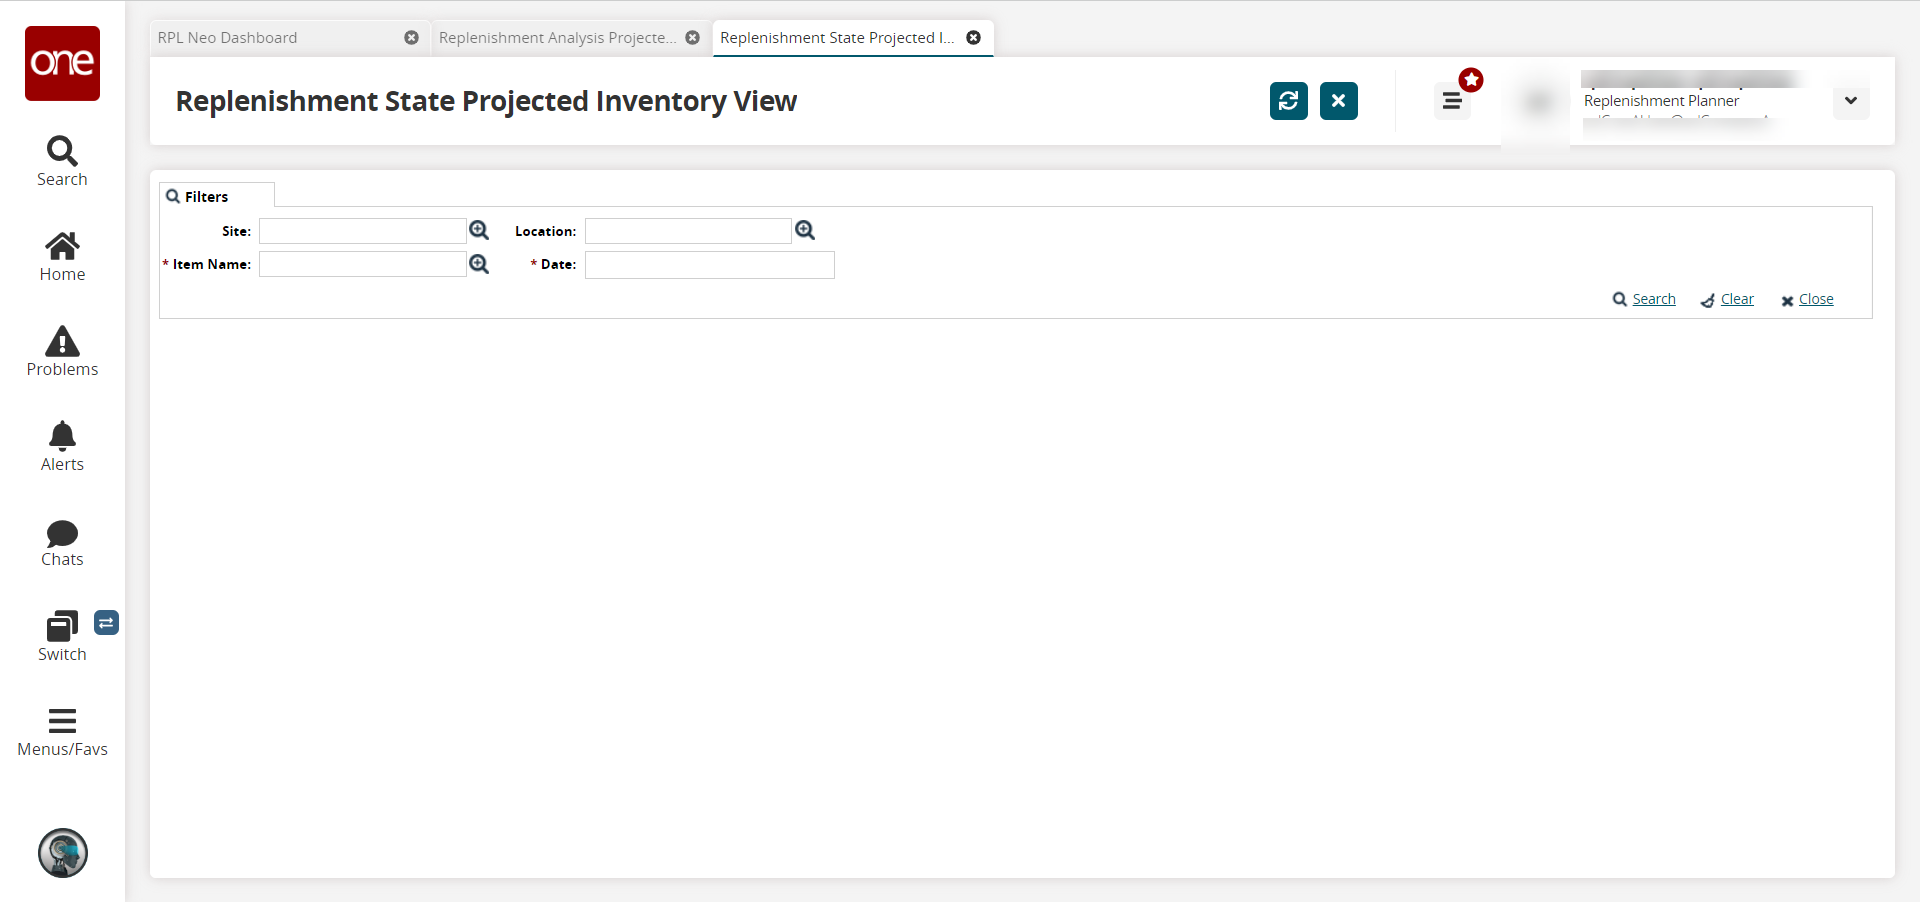Open the Switch windows icon
1920x902 pixels.
(x=62, y=637)
